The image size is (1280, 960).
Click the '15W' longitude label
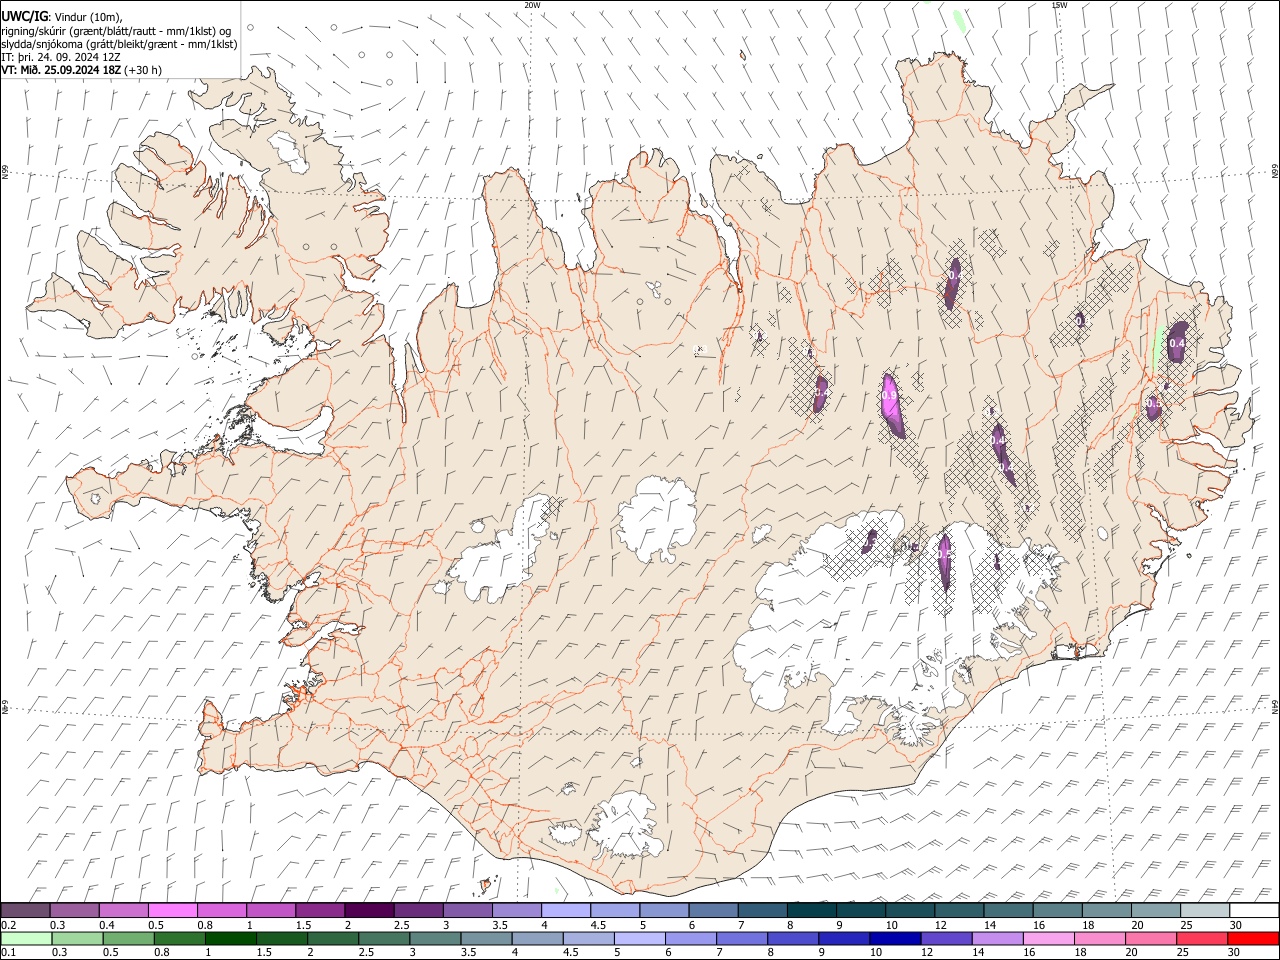pos(1059,5)
